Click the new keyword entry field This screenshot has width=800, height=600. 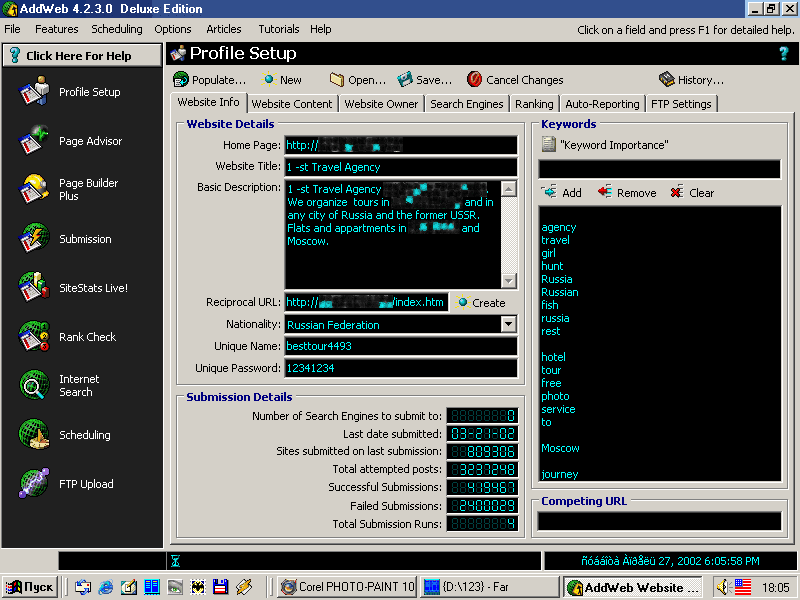659,169
